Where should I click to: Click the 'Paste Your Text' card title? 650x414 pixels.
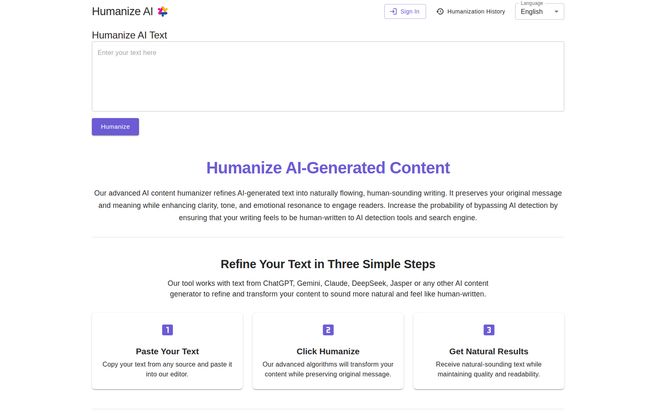(x=167, y=351)
